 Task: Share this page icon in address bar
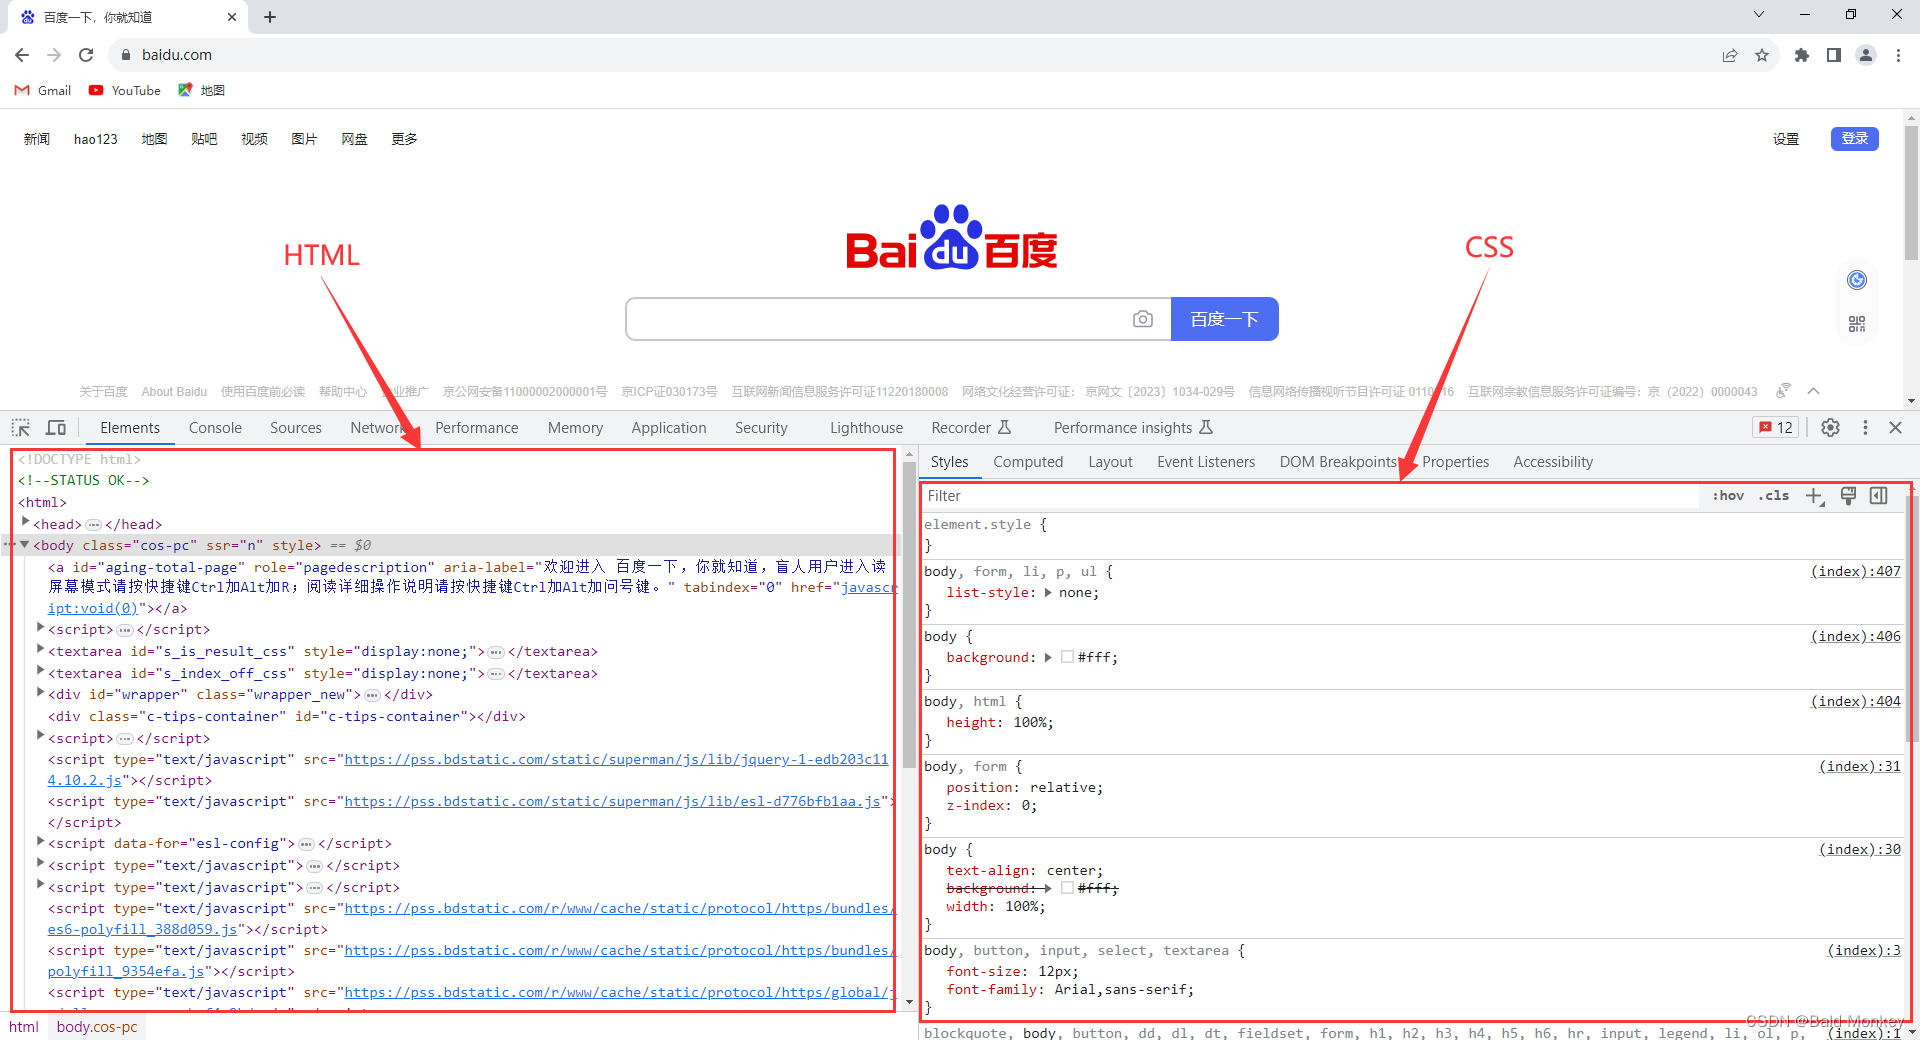pyautogui.click(x=1730, y=55)
